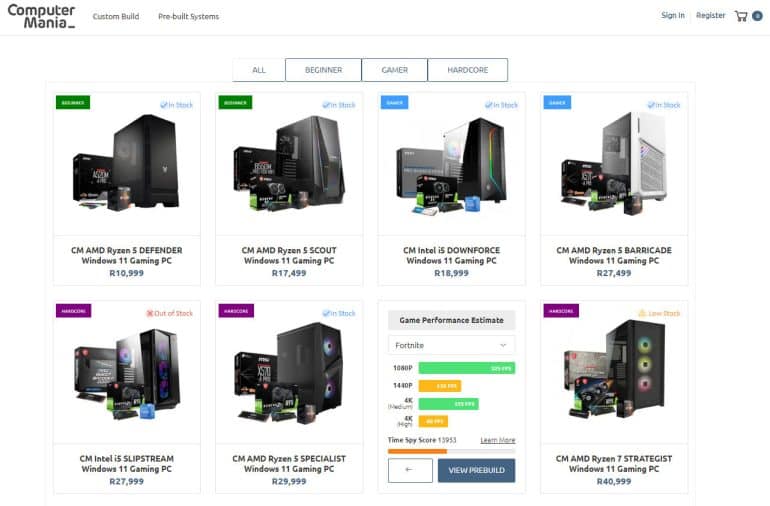Click the Register link

pyautogui.click(x=711, y=15)
